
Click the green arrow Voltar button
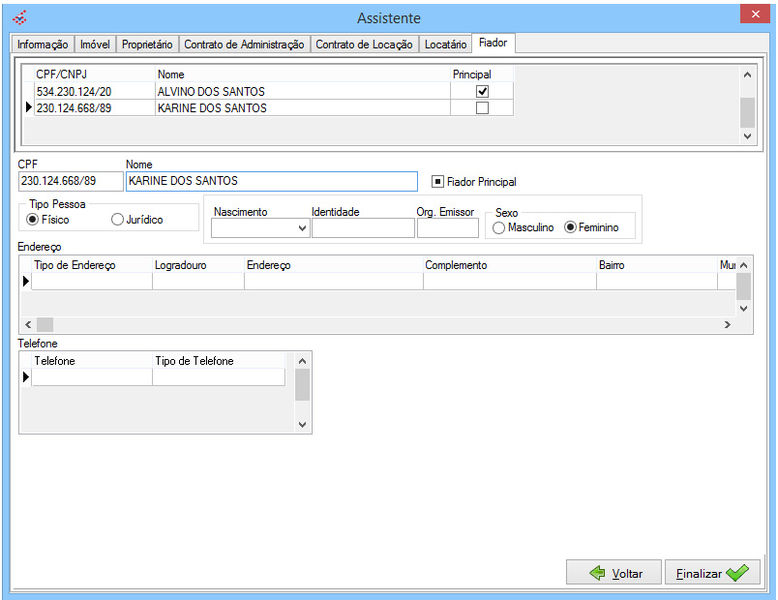point(613,573)
